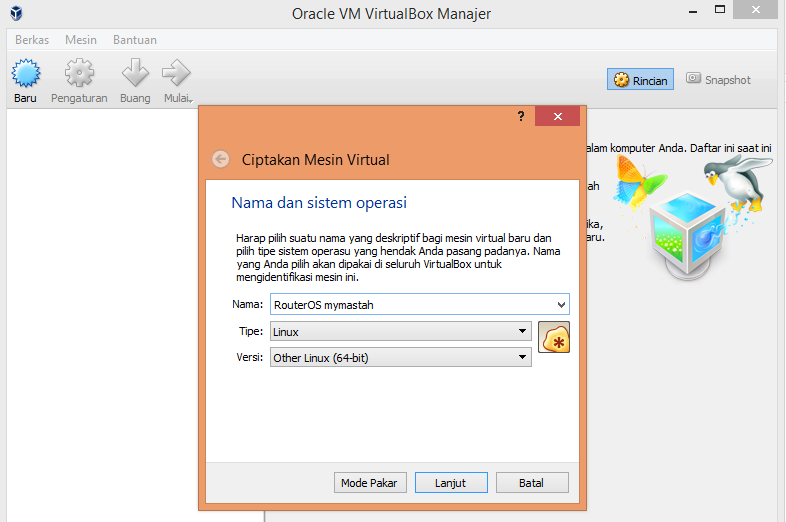Open the Nama field dropdown arrow
Image resolution: width=786 pixels, height=522 pixels.
coord(561,304)
